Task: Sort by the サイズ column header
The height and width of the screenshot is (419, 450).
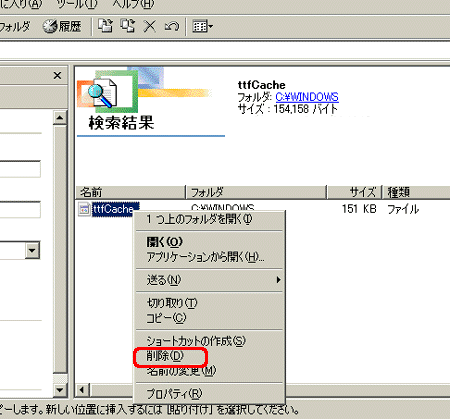Action: (x=354, y=192)
